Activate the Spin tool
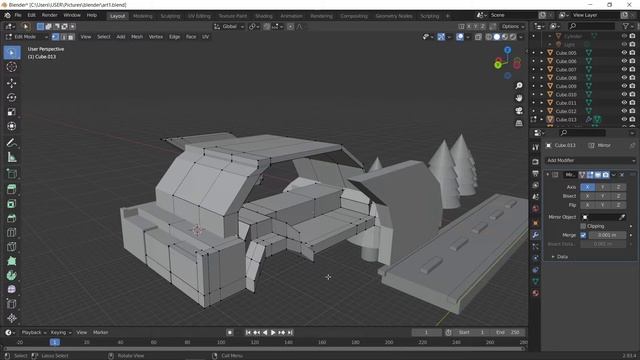Image resolution: width=640 pixels, height=360 pixels. point(11,275)
